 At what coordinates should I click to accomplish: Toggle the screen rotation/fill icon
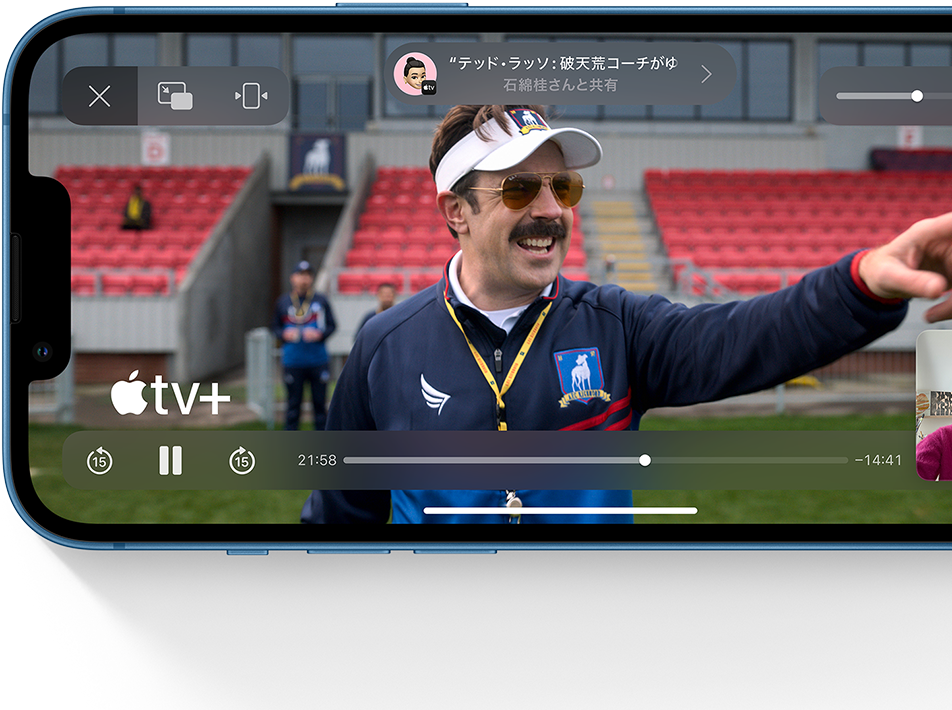[251, 96]
